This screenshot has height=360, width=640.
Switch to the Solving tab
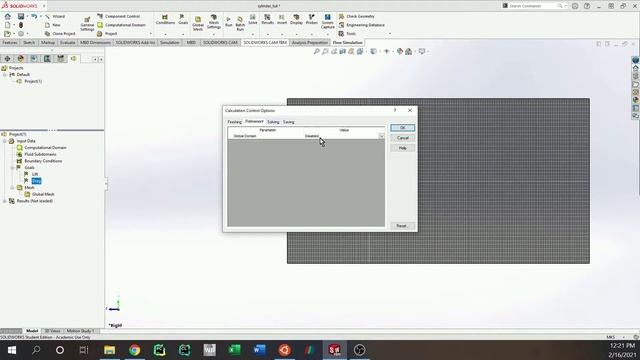(273, 122)
